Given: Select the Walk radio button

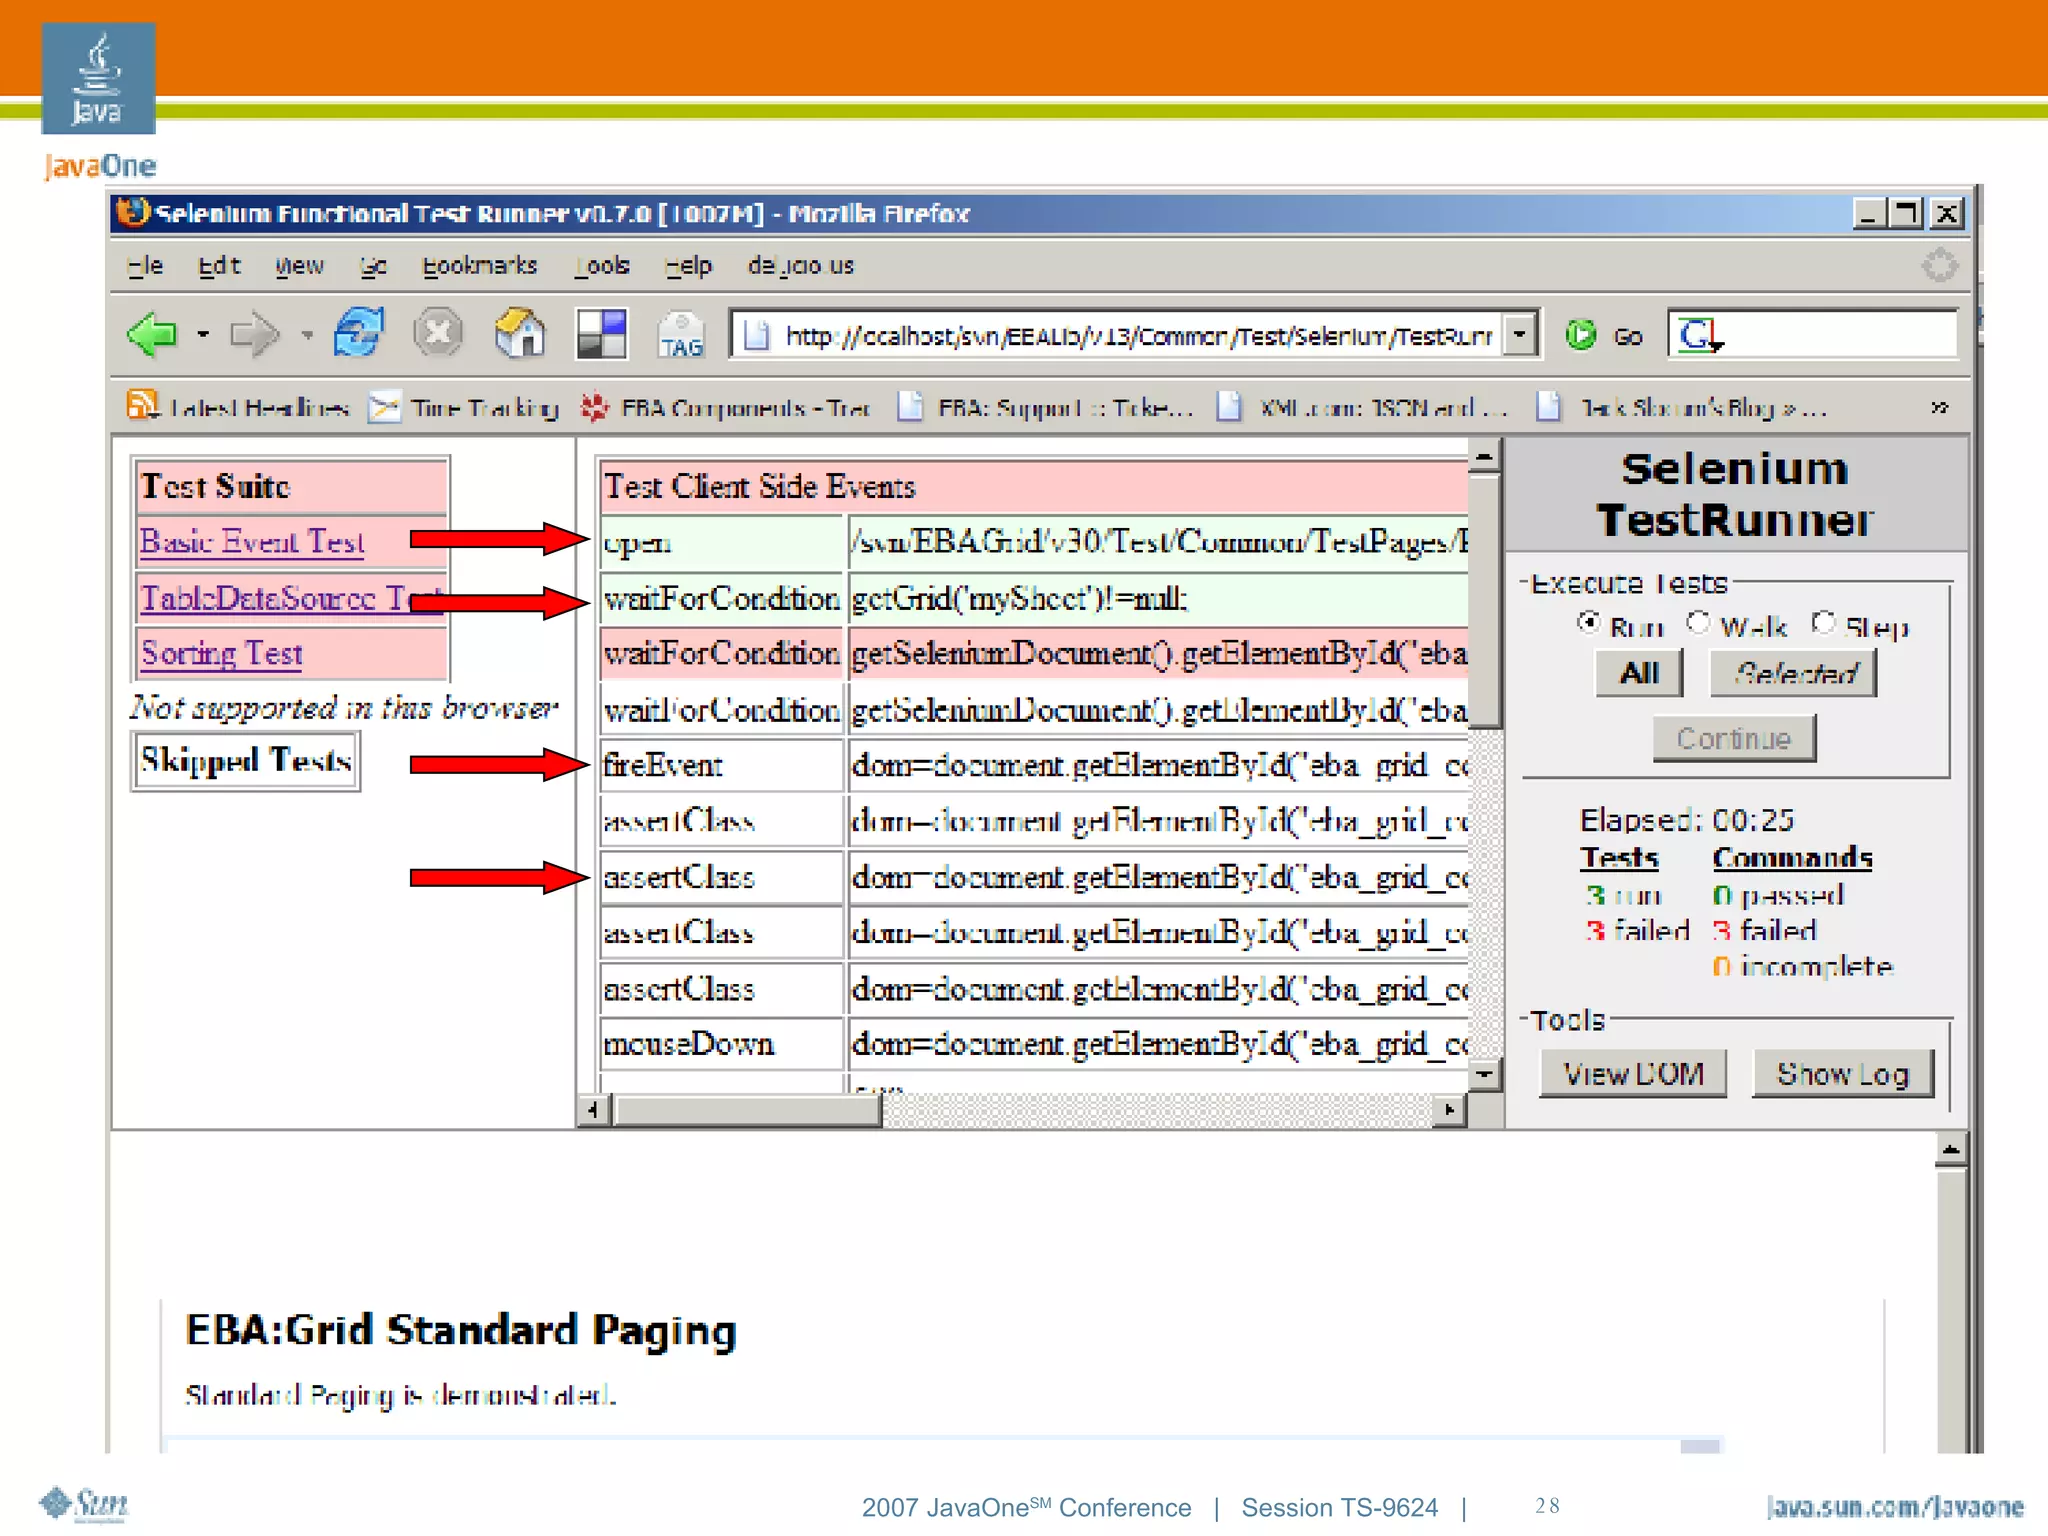Looking at the screenshot, I should (x=1697, y=622).
